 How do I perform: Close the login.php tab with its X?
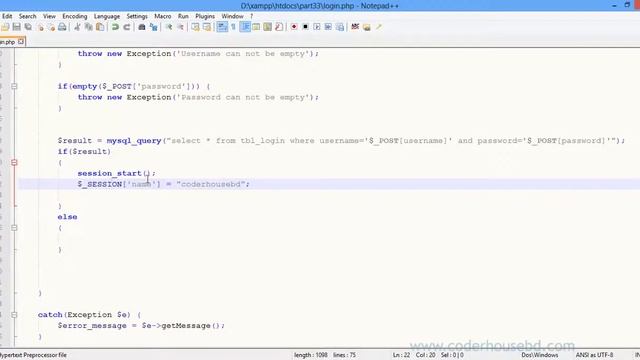point(21,42)
